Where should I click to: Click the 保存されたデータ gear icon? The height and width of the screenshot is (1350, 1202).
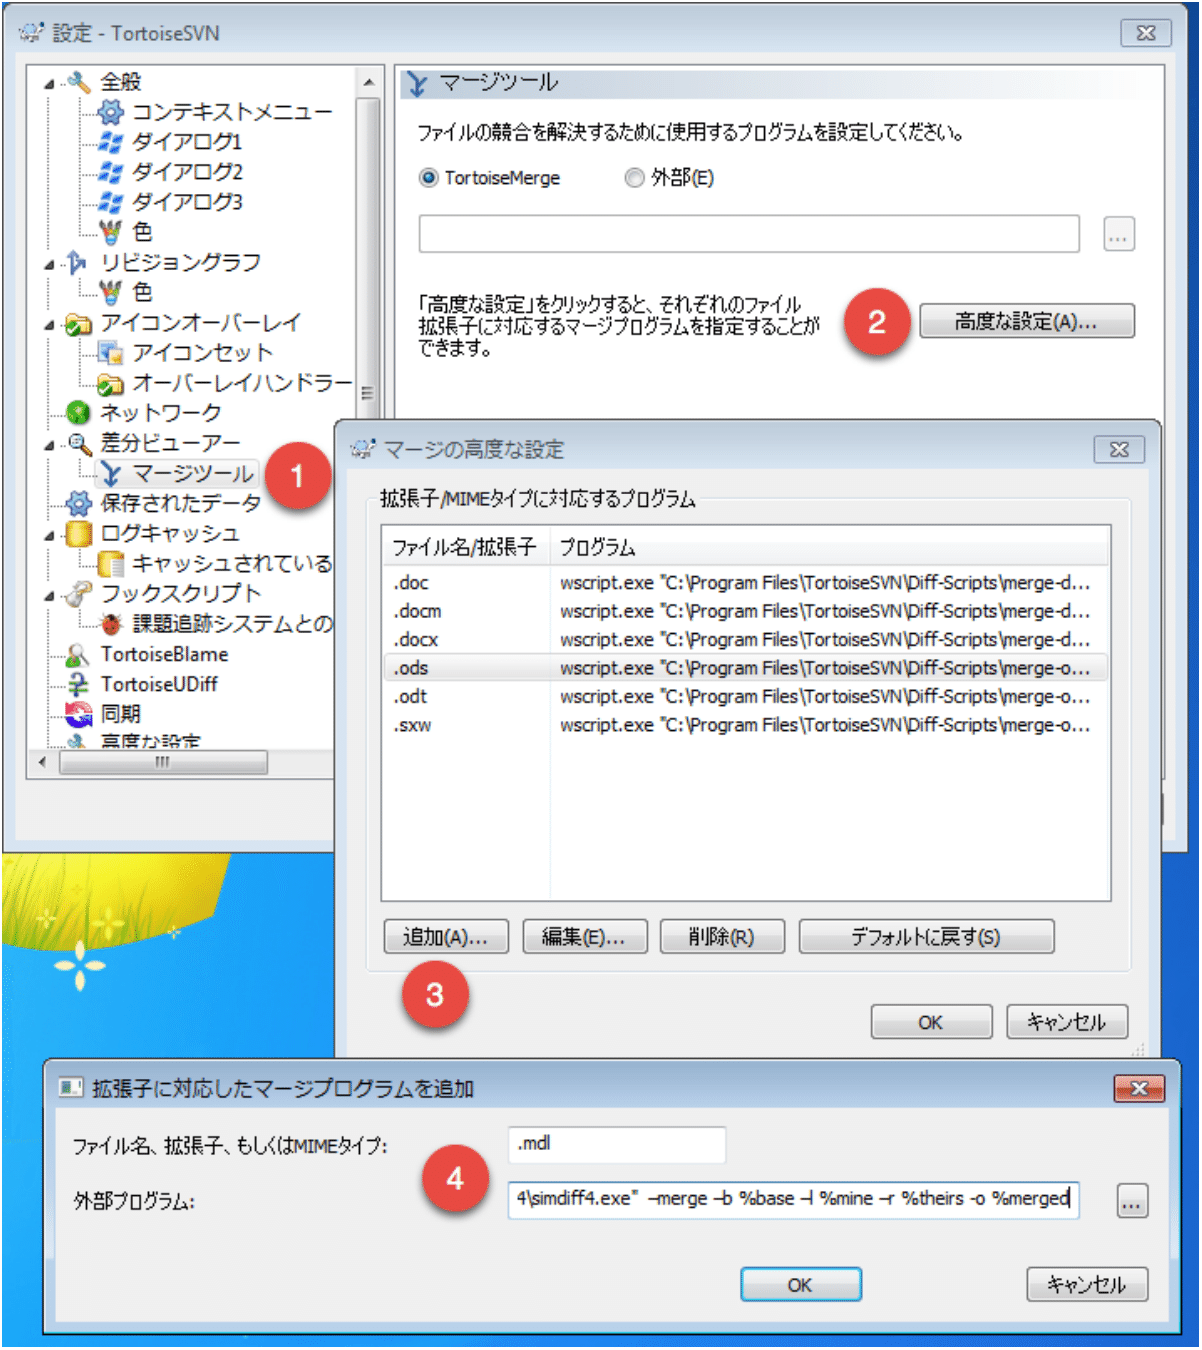78,503
